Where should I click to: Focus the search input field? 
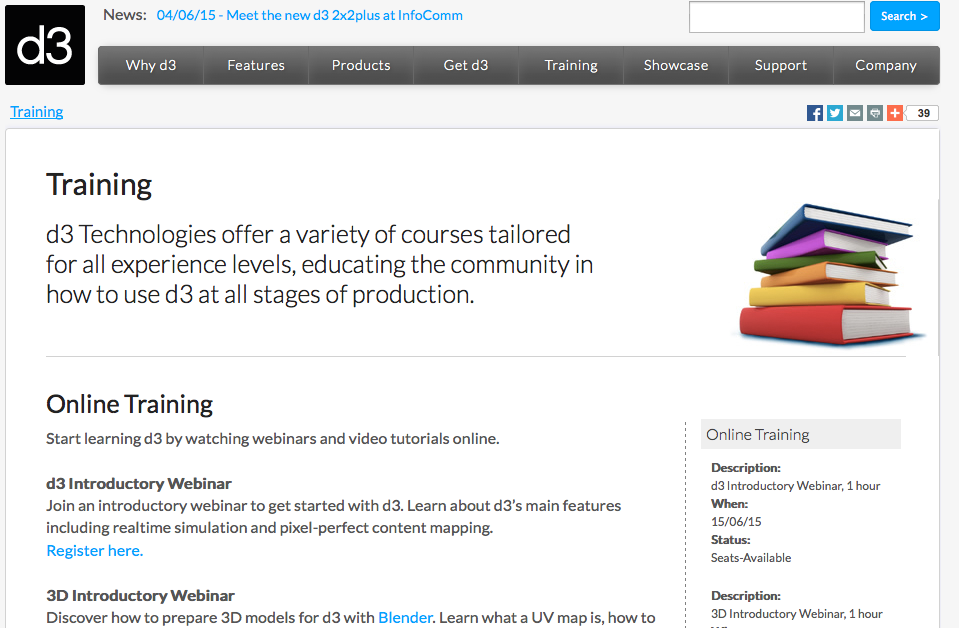tap(777, 17)
